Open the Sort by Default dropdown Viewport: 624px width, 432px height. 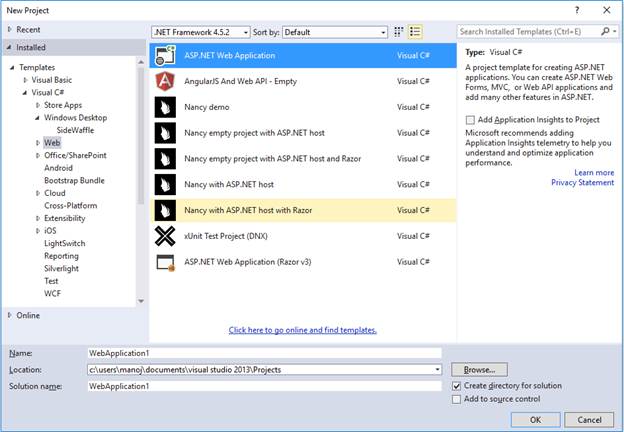click(x=383, y=32)
